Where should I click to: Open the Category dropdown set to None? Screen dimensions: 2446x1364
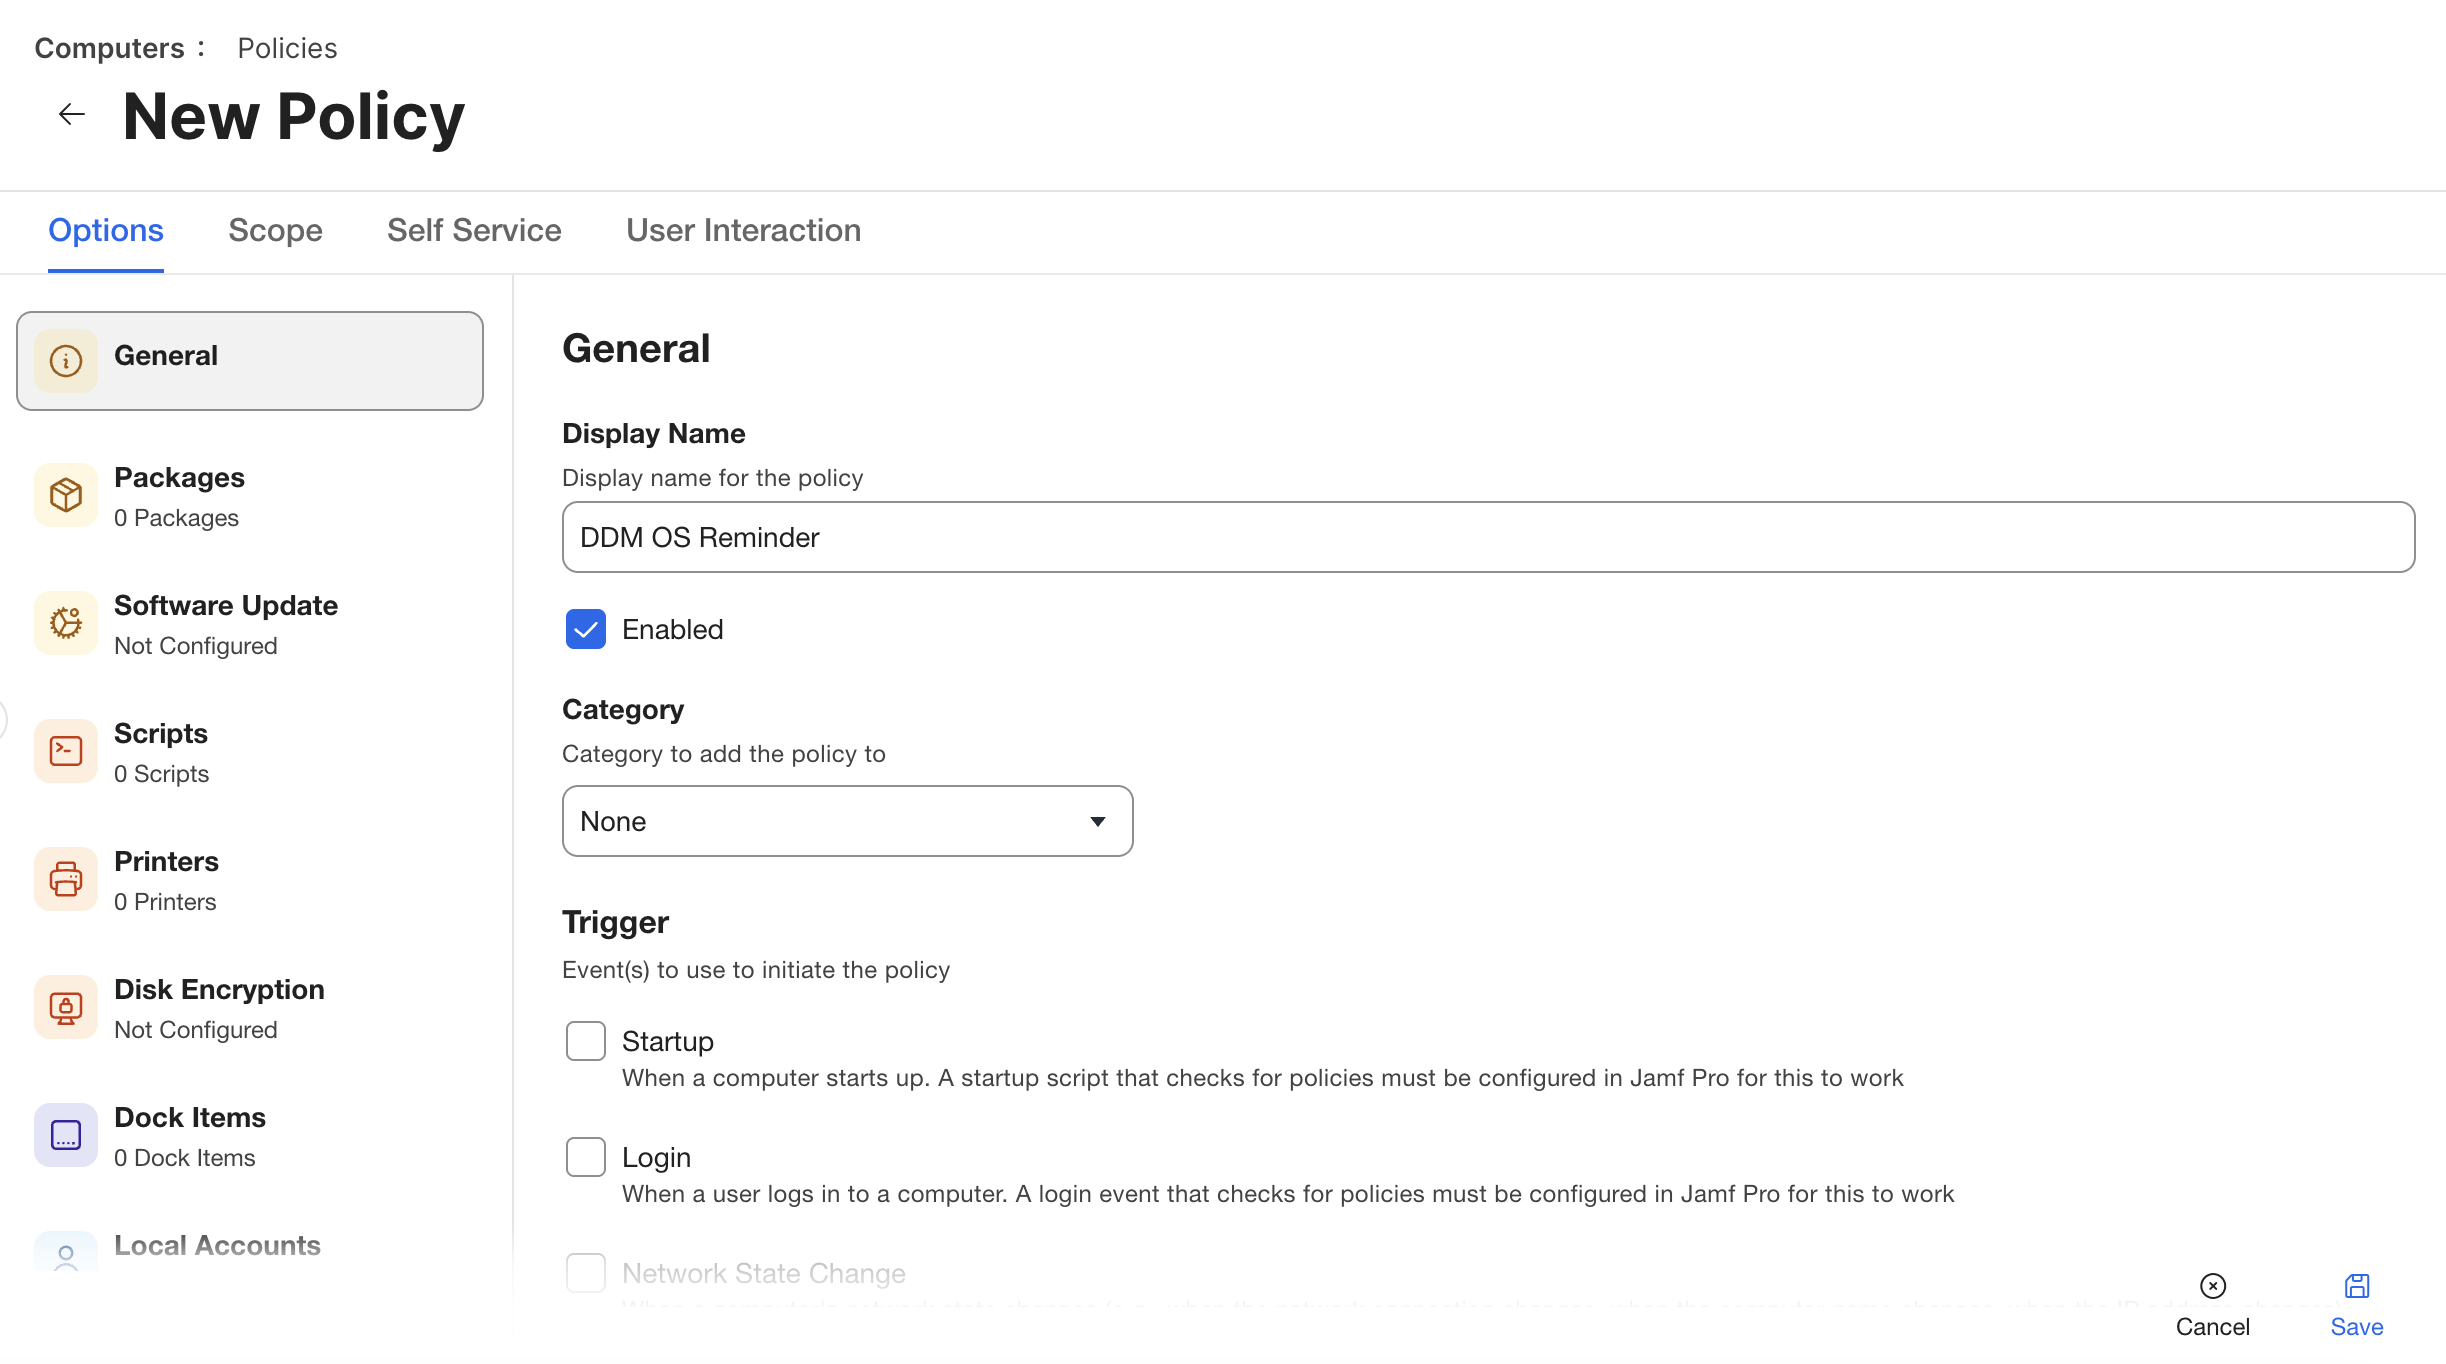point(848,821)
